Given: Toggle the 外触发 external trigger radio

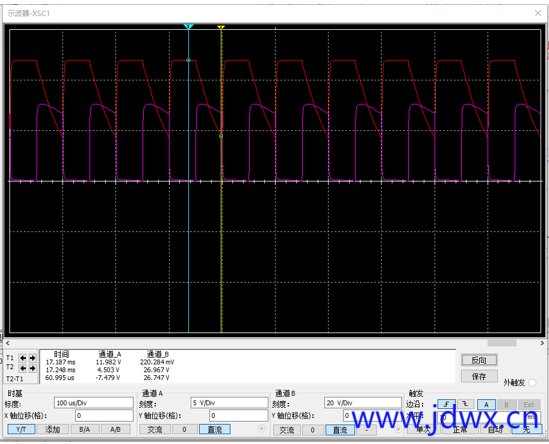Looking at the screenshot, I should [x=532, y=382].
